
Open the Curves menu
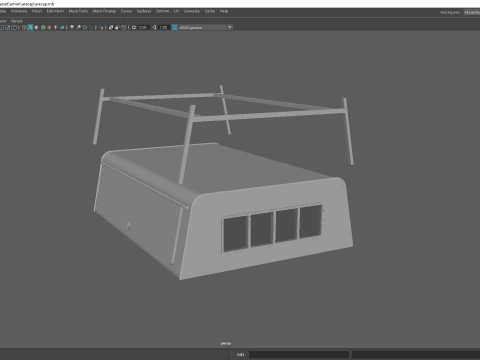(x=126, y=11)
